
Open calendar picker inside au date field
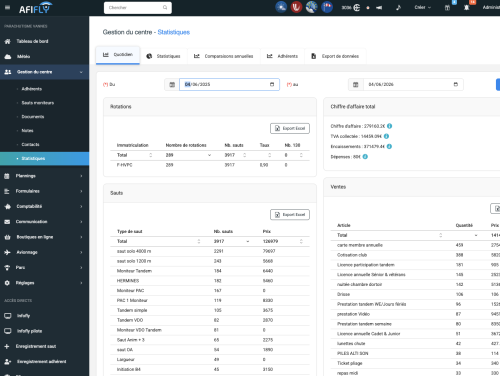[456, 84]
